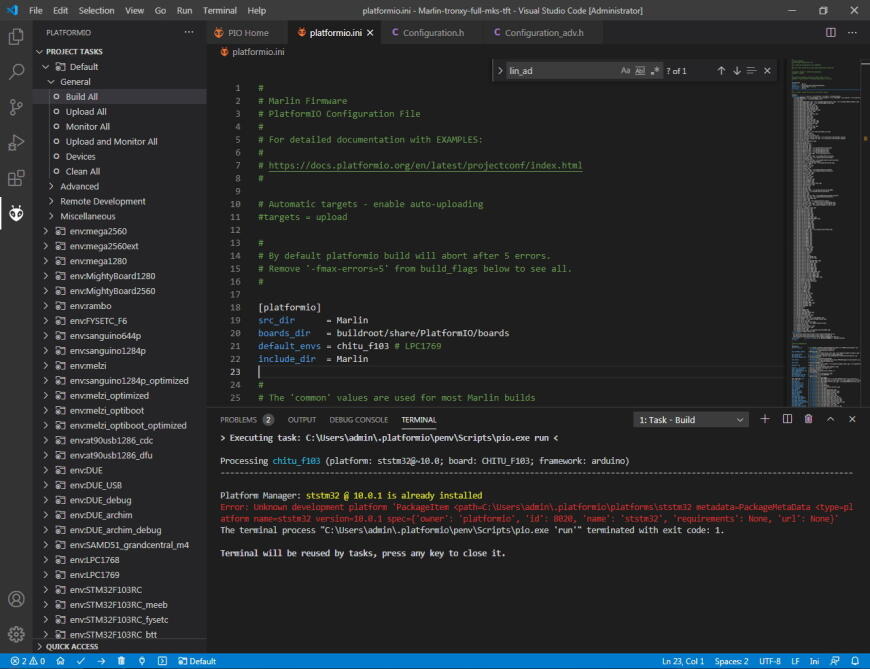
Task: Toggle find in selection
Action: [751, 70]
